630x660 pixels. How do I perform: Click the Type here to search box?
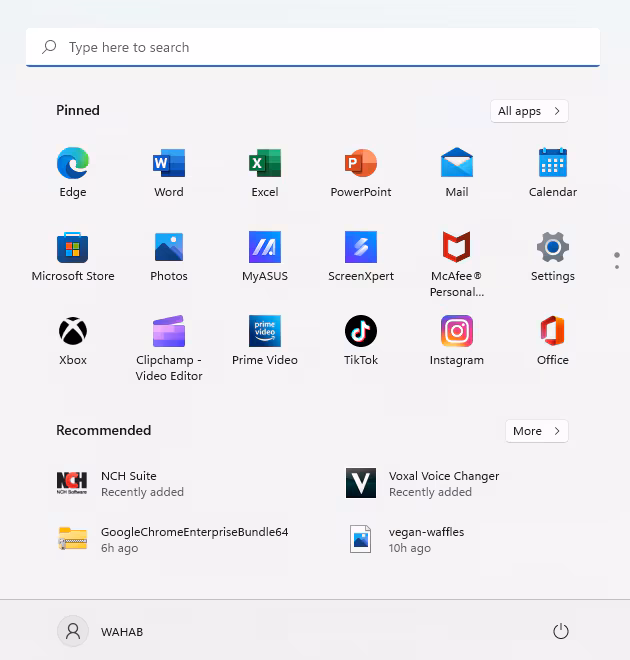click(313, 47)
